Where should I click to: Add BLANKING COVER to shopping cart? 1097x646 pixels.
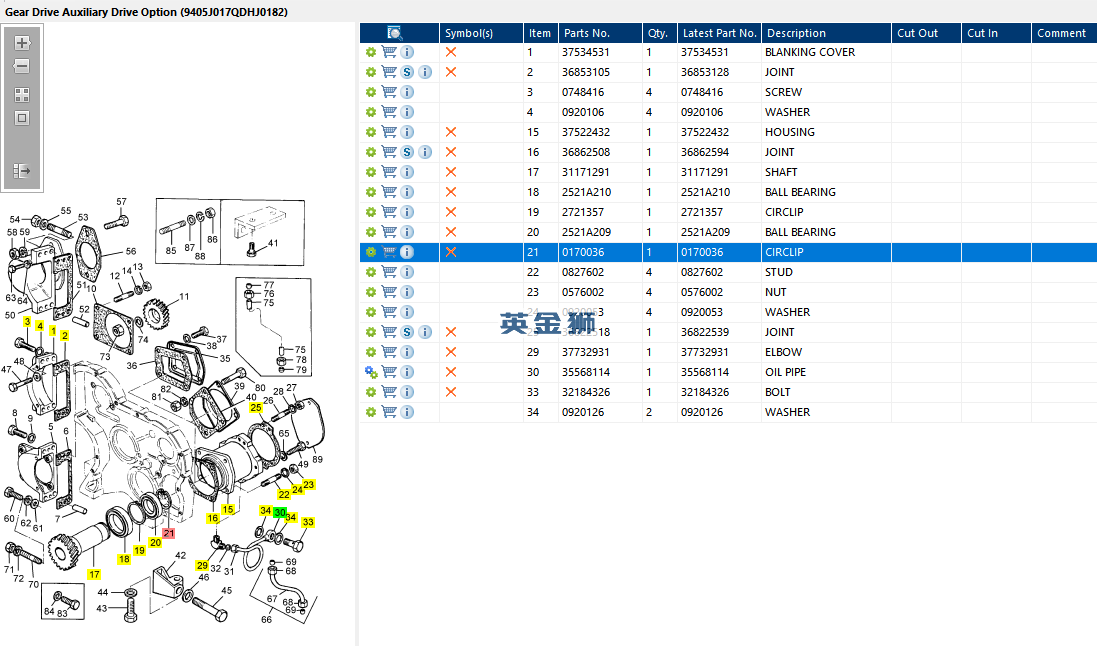tap(389, 52)
